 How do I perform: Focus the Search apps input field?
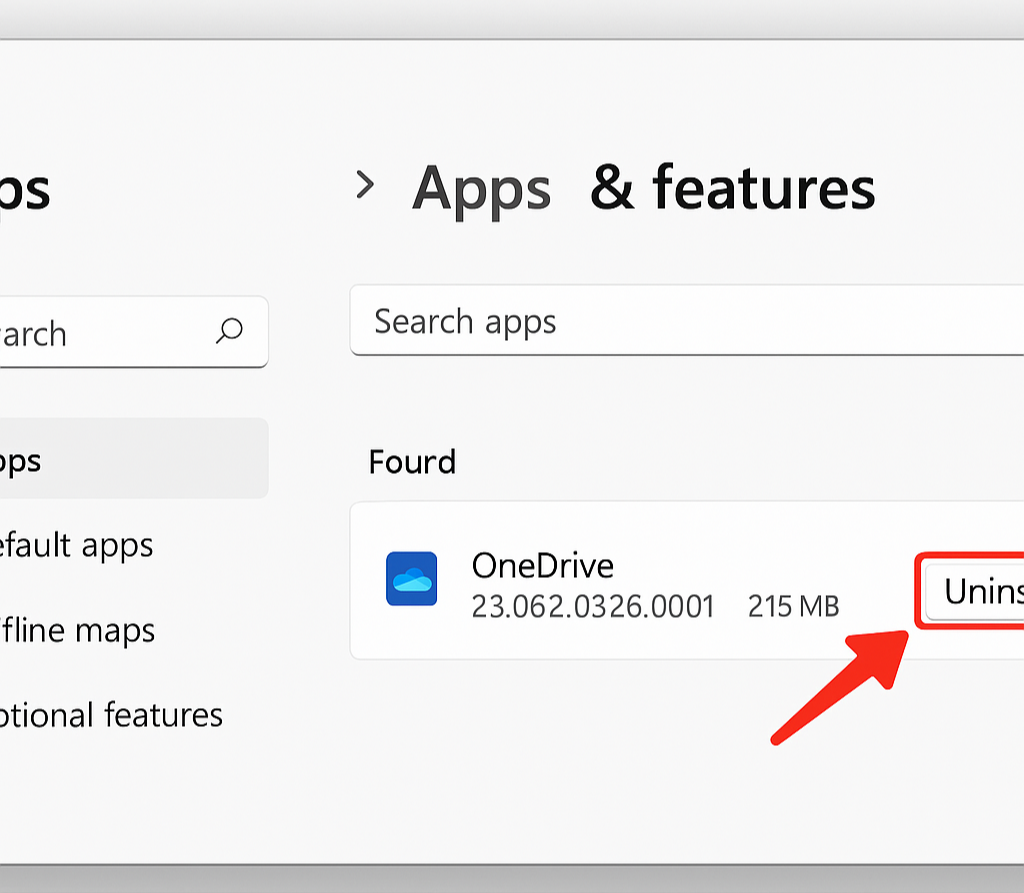tap(686, 321)
